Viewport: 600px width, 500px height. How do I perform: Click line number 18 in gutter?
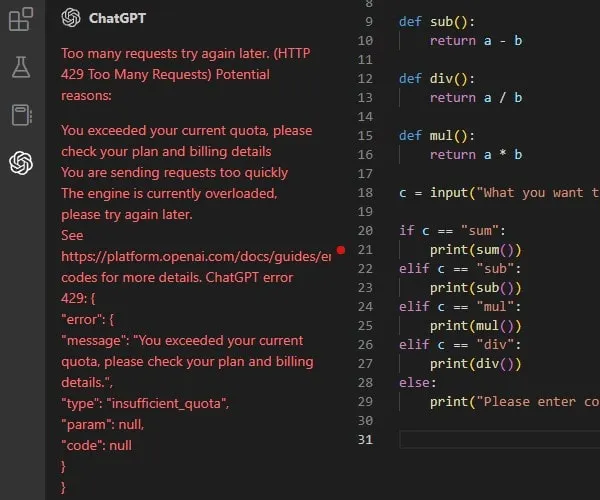click(365, 192)
